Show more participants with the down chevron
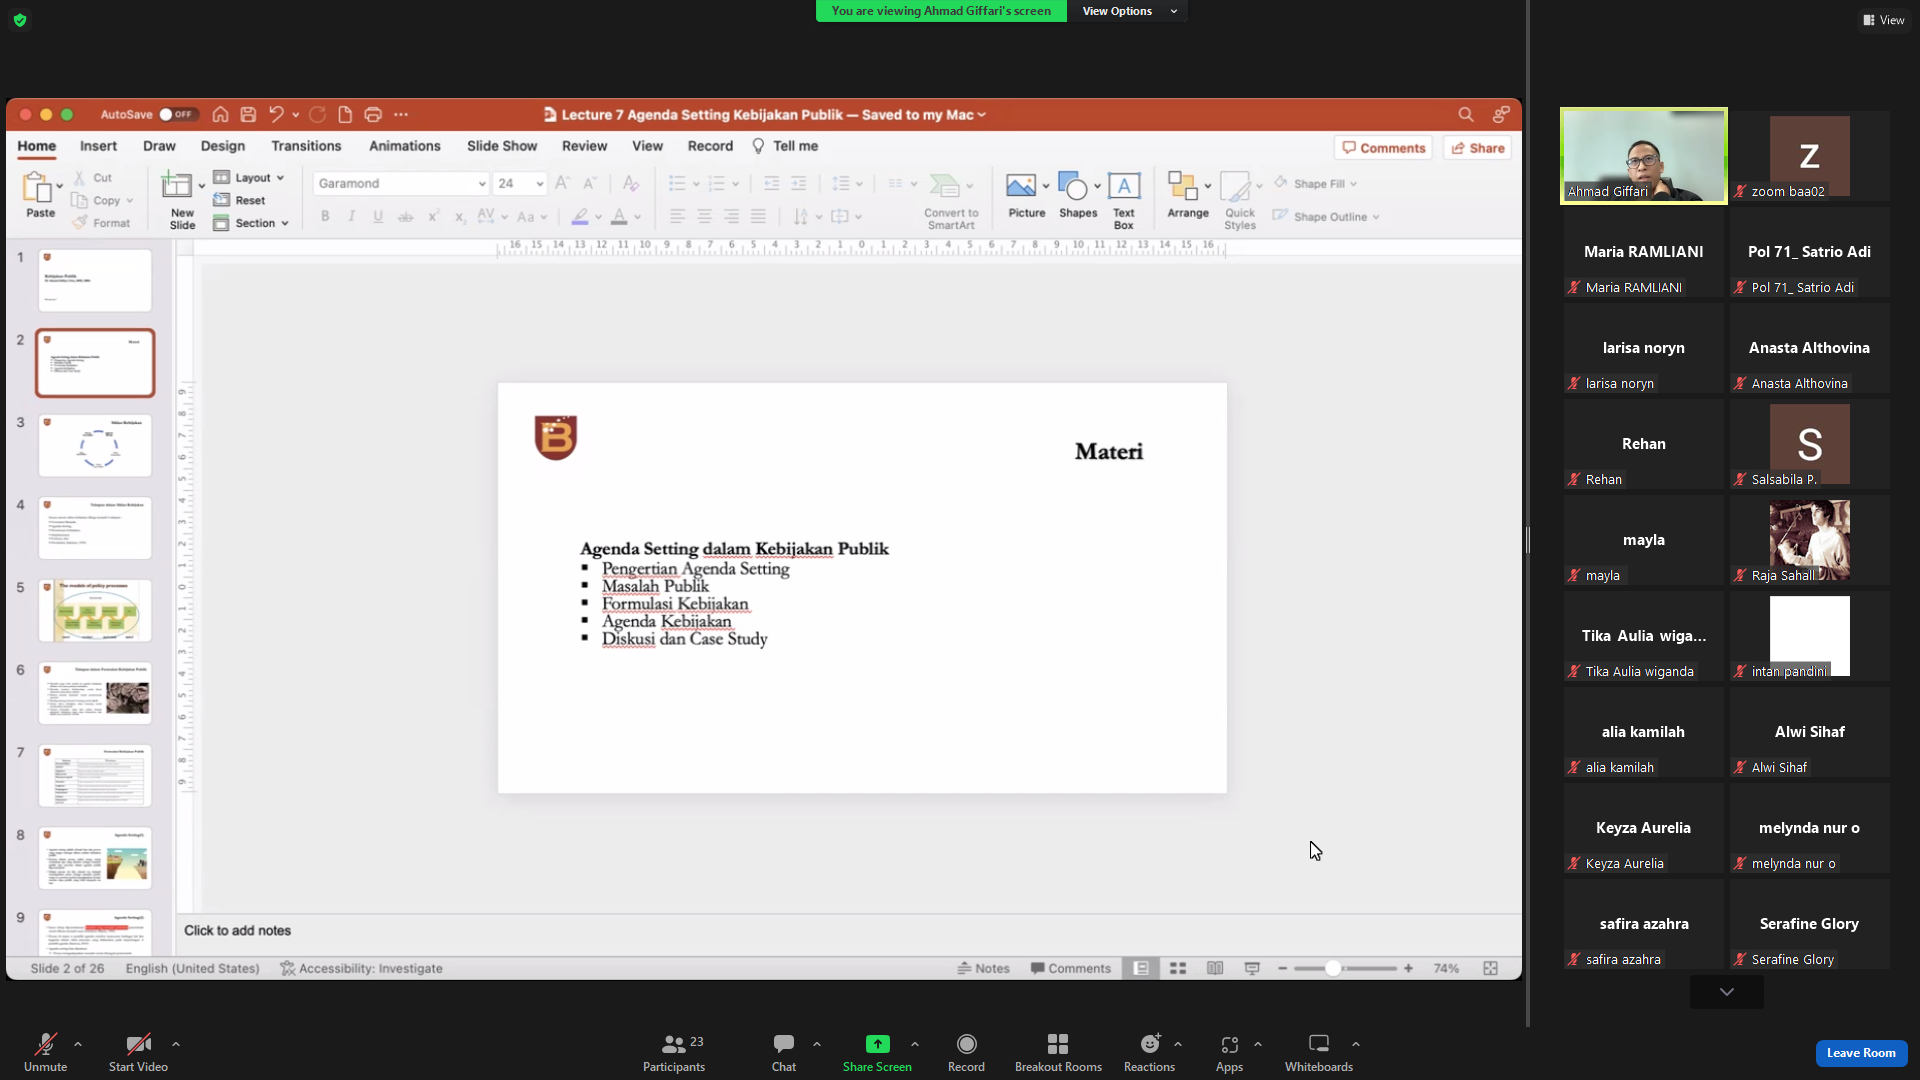The width and height of the screenshot is (1920, 1080). pyautogui.click(x=1727, y=992)
